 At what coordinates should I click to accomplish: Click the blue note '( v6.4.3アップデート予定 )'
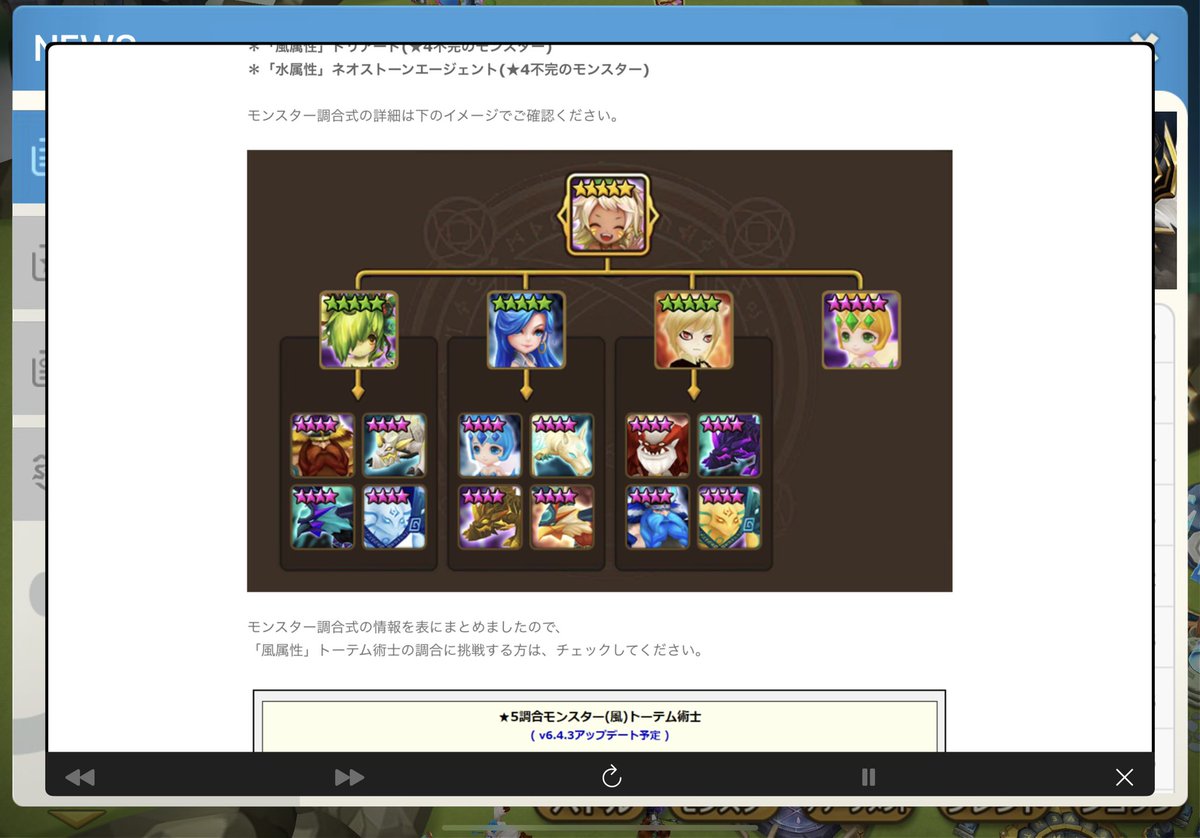coord(599,735)
